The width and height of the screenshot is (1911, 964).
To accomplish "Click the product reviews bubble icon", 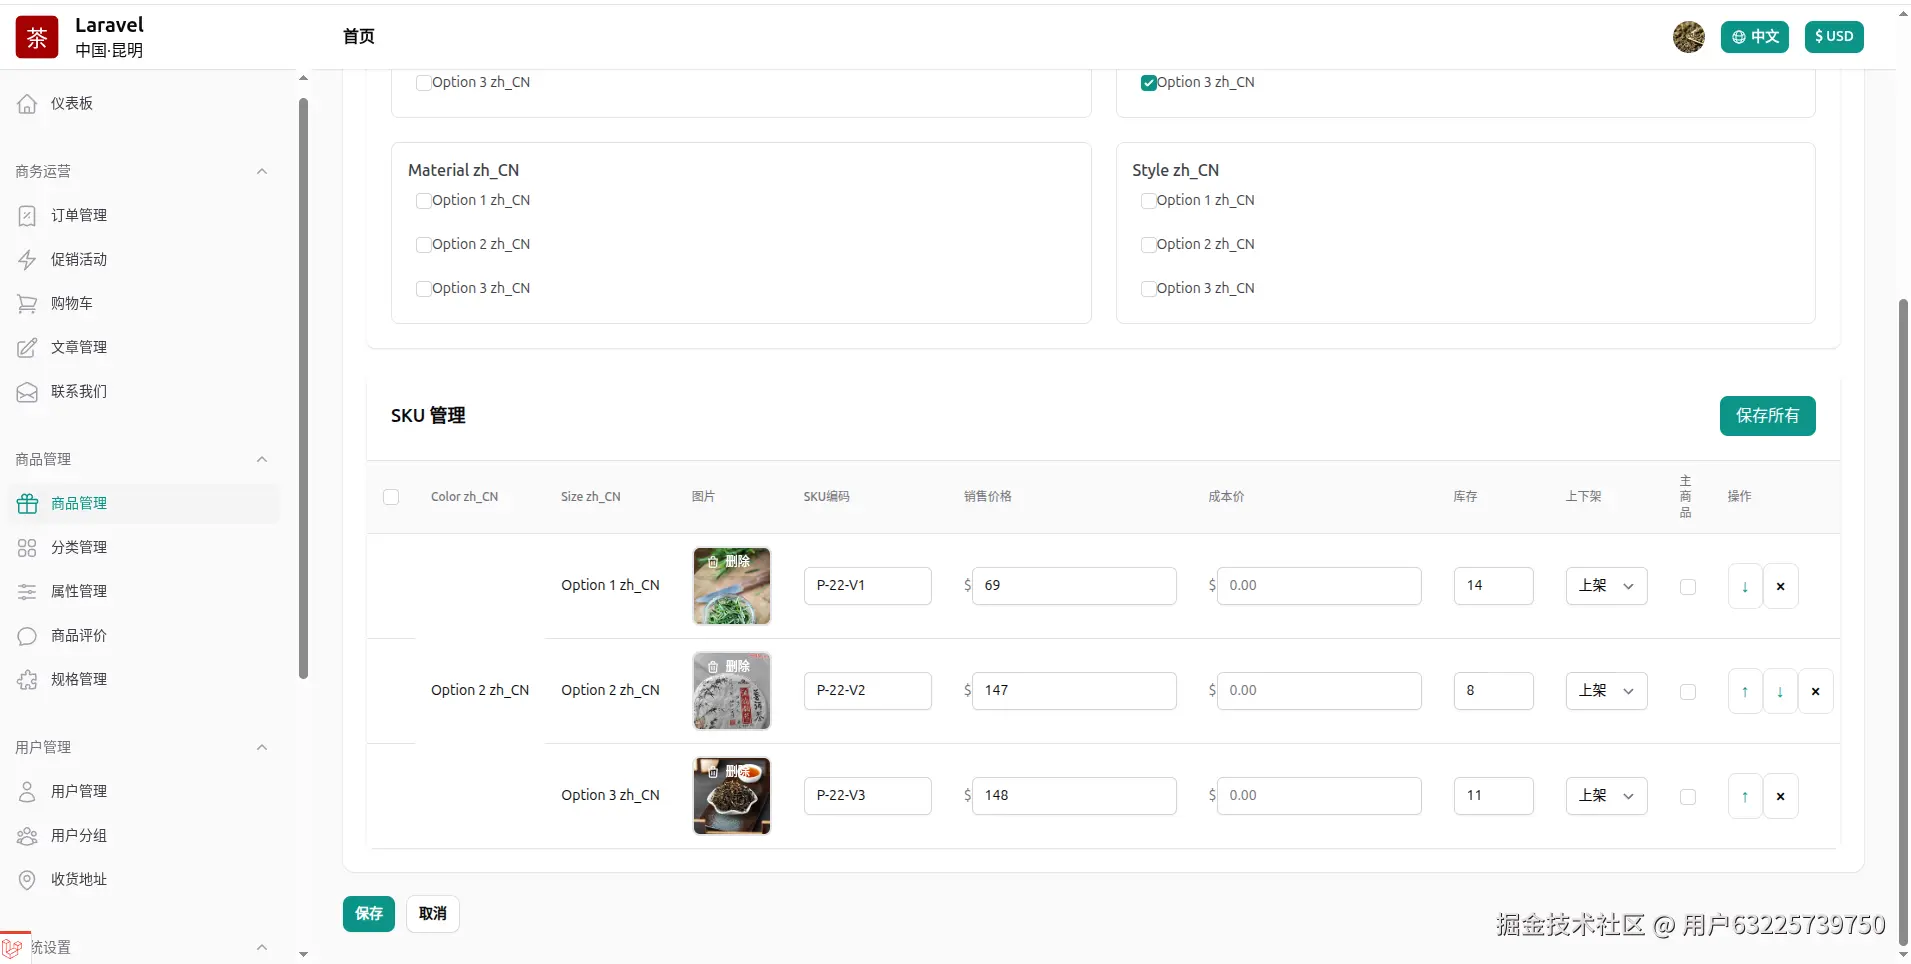I will pyautogui.click(x=27, y=636).
